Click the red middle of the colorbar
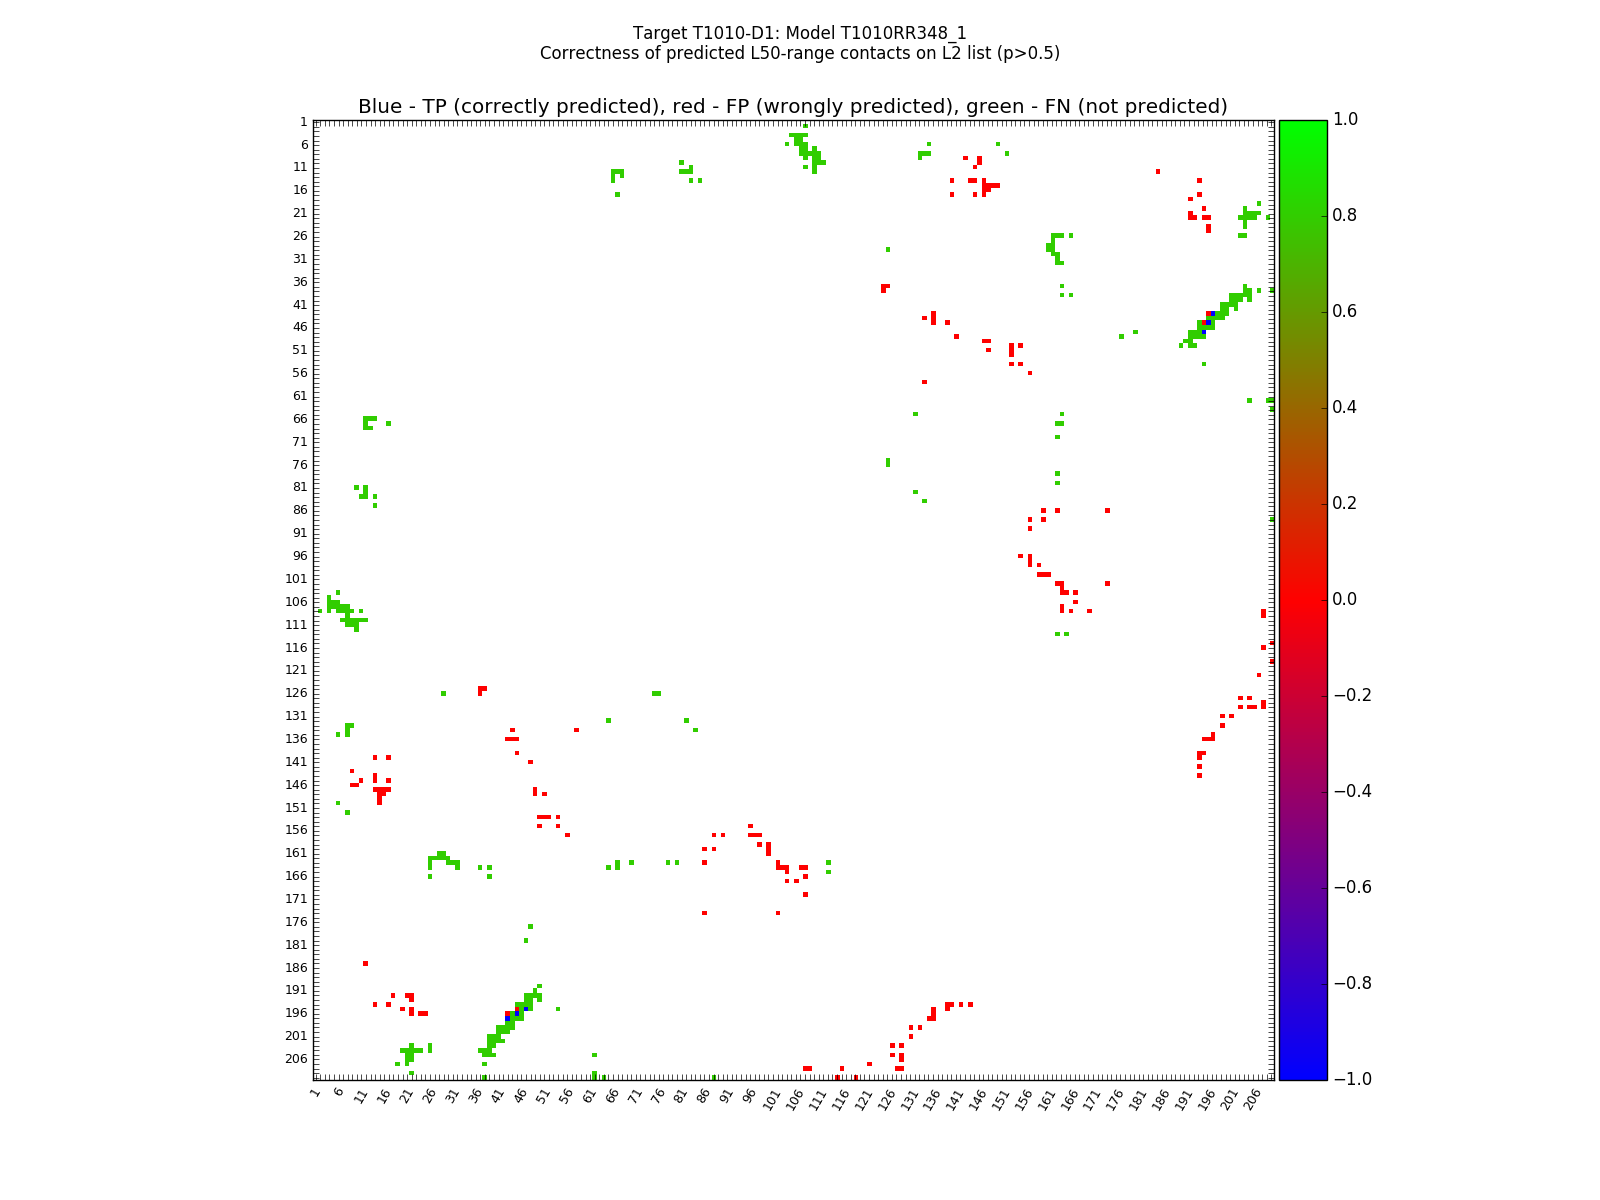Viewport: 1600px width, 1200px height. click(1302, 599)
